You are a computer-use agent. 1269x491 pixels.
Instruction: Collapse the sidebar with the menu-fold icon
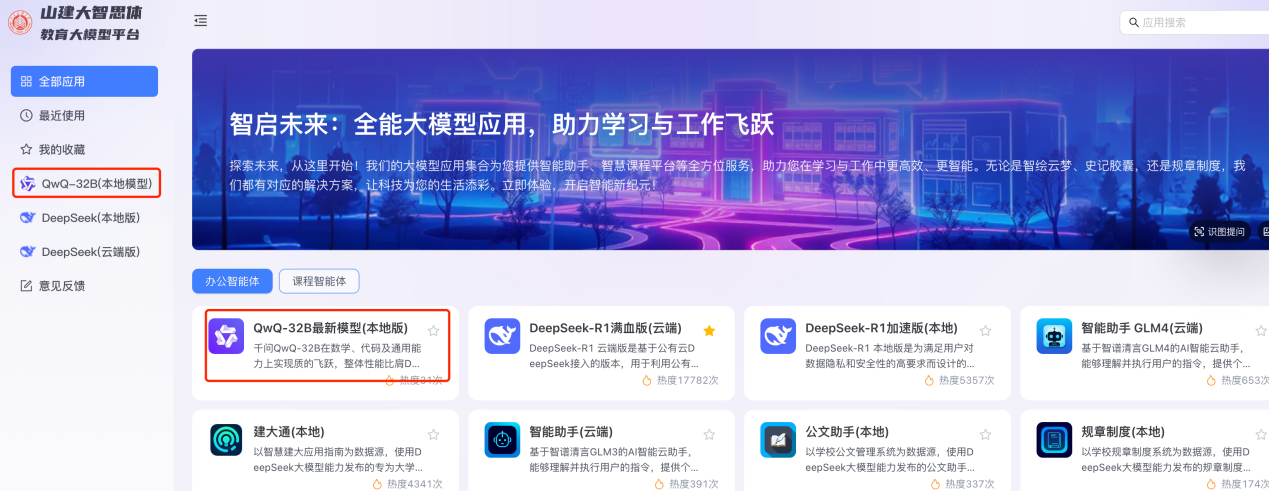(x=201, y=21)
